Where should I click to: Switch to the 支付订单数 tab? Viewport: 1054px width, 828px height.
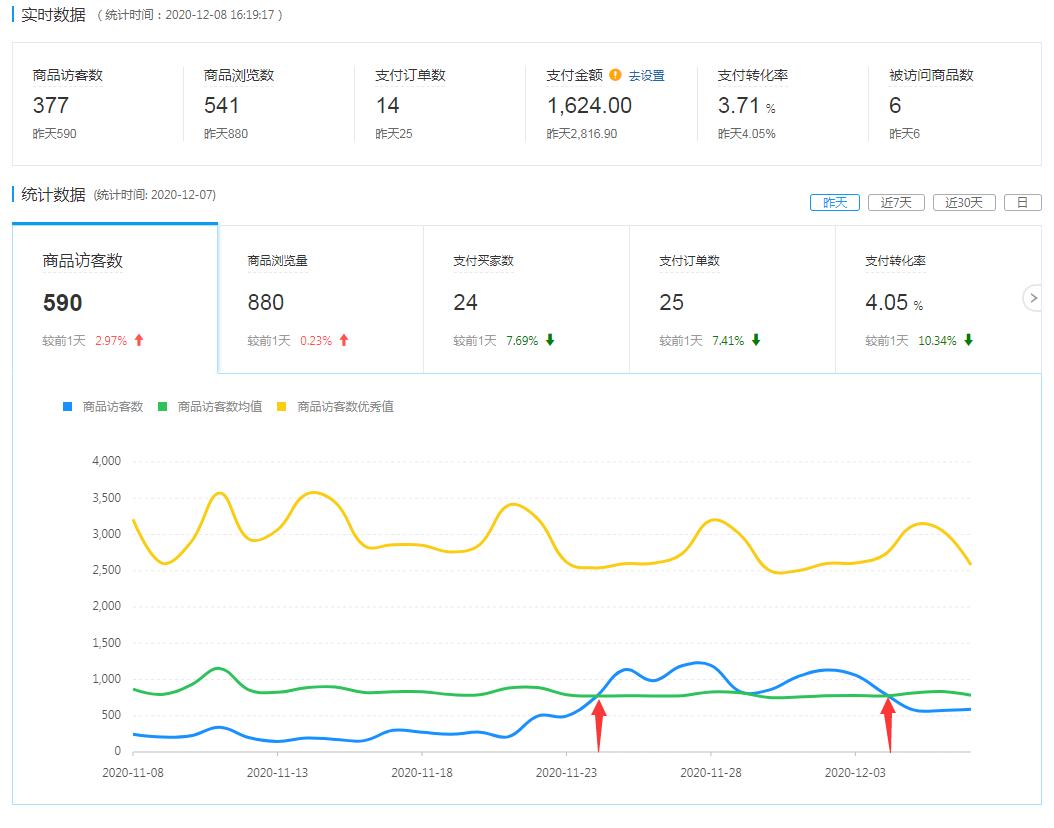688,260
